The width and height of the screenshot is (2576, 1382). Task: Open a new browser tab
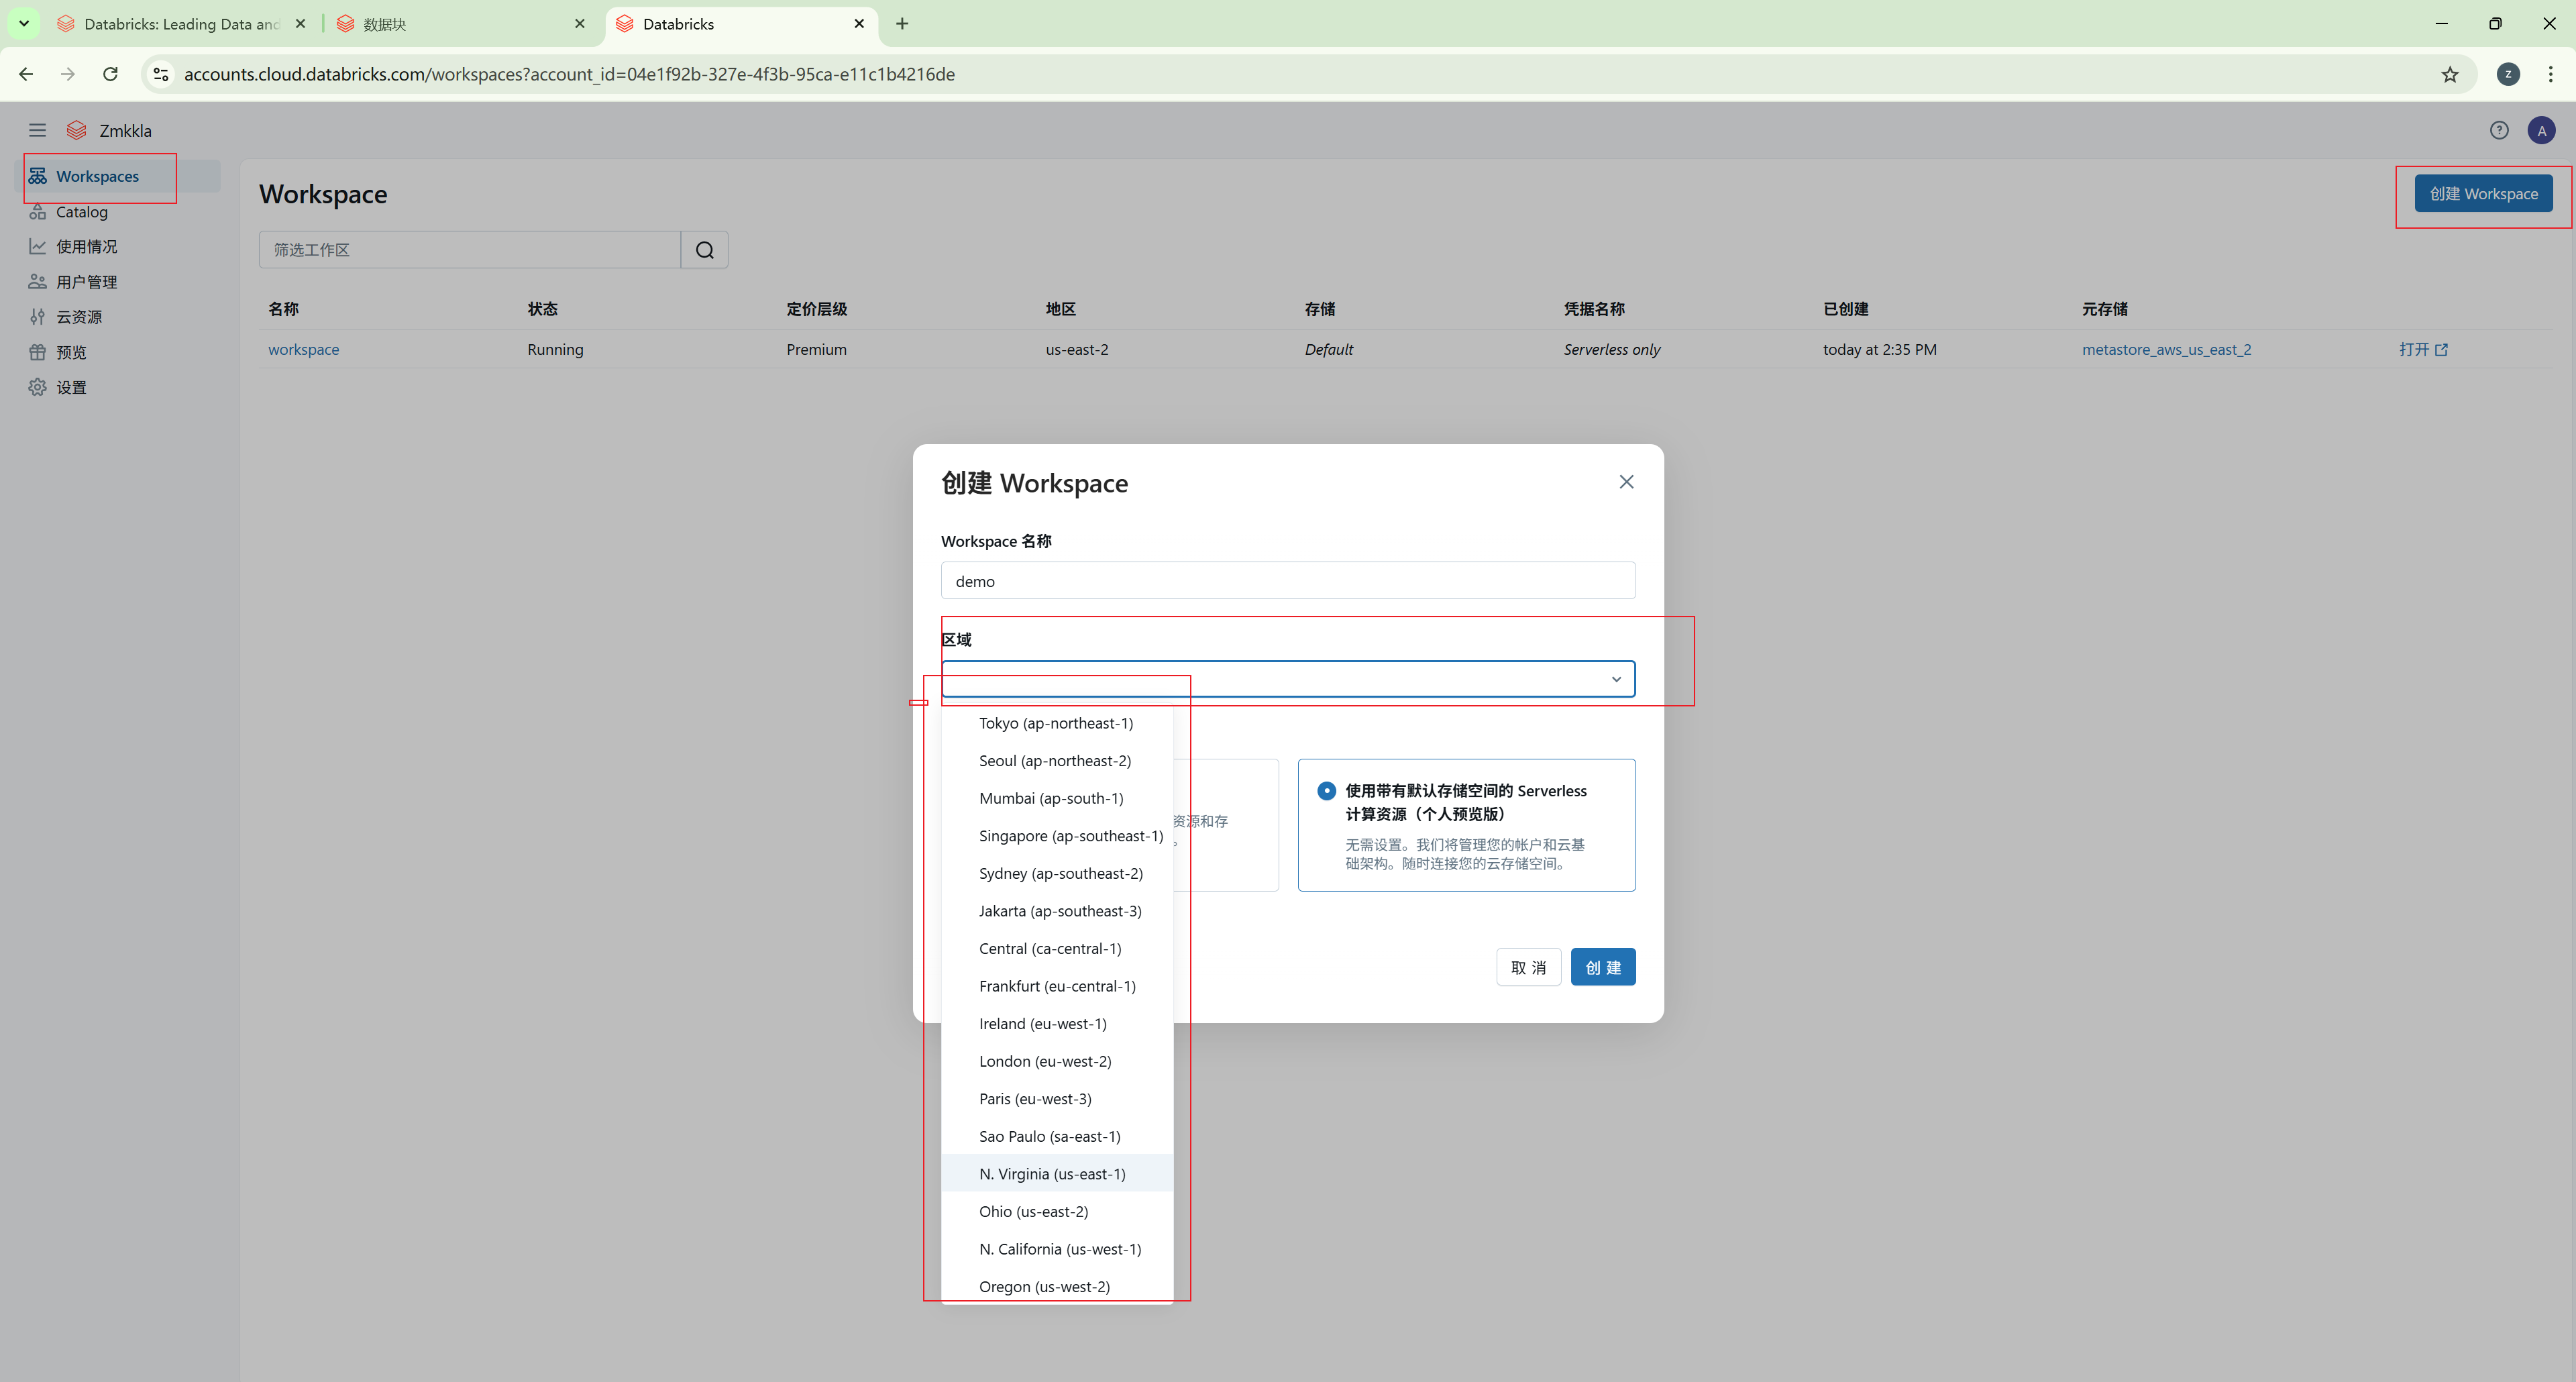coord(902,23)
